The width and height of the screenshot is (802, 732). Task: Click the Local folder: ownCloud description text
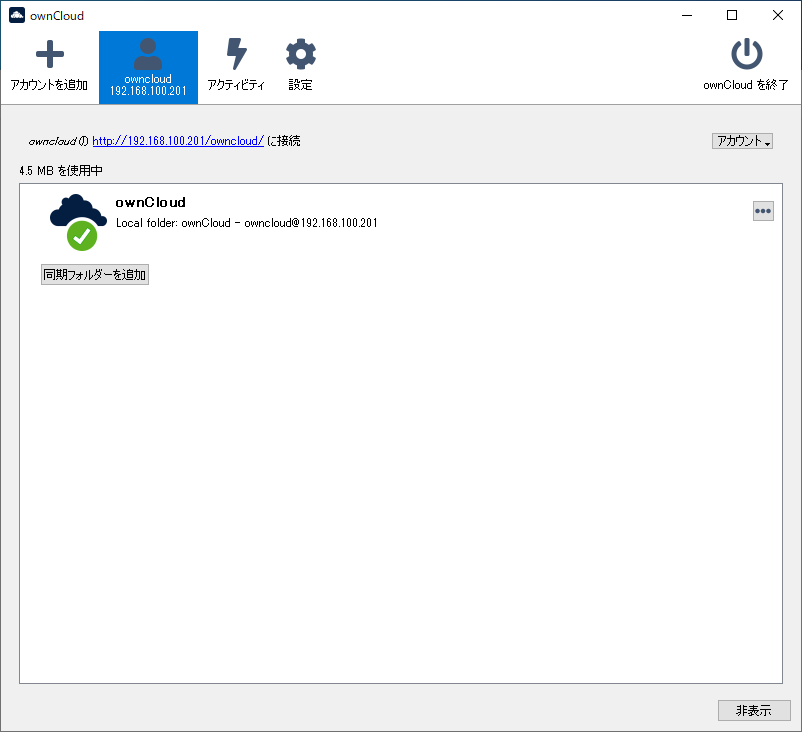point(247,223)
